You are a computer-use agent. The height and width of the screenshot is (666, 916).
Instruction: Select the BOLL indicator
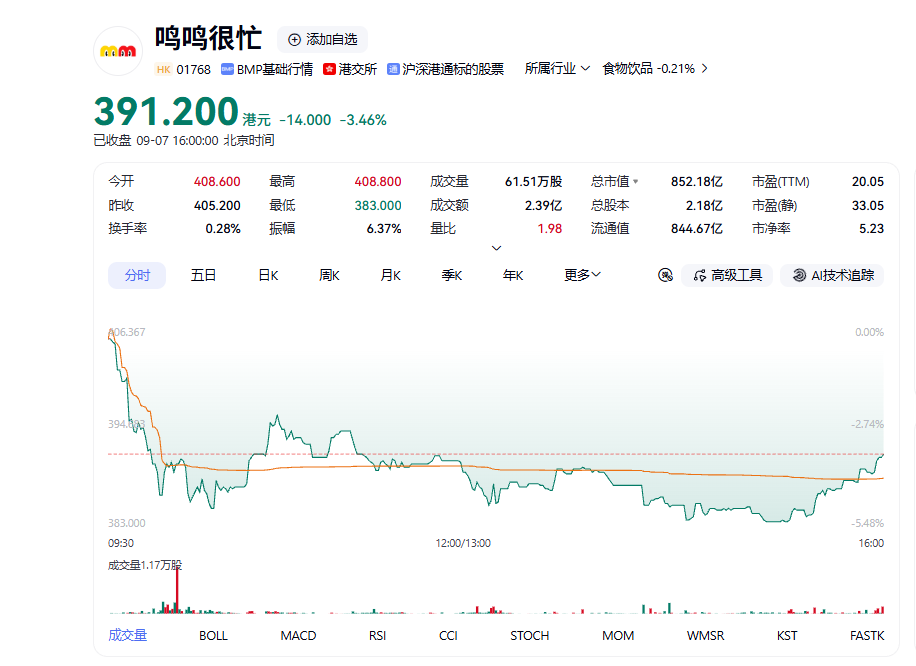(213, 636)
